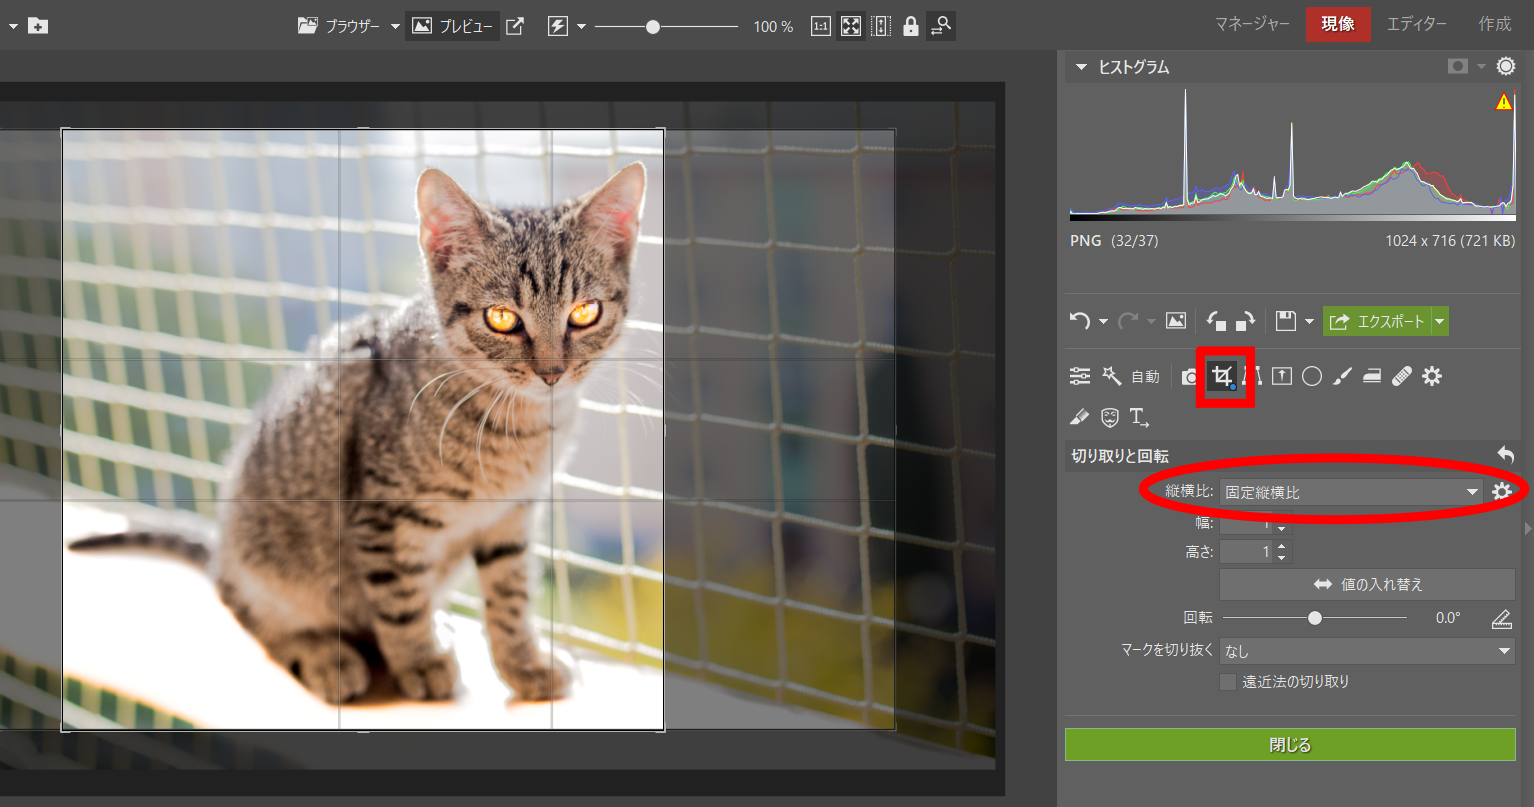Rotate image left with the rotate icon
Screen dimensions: 1534x807
pos(1217,321)
